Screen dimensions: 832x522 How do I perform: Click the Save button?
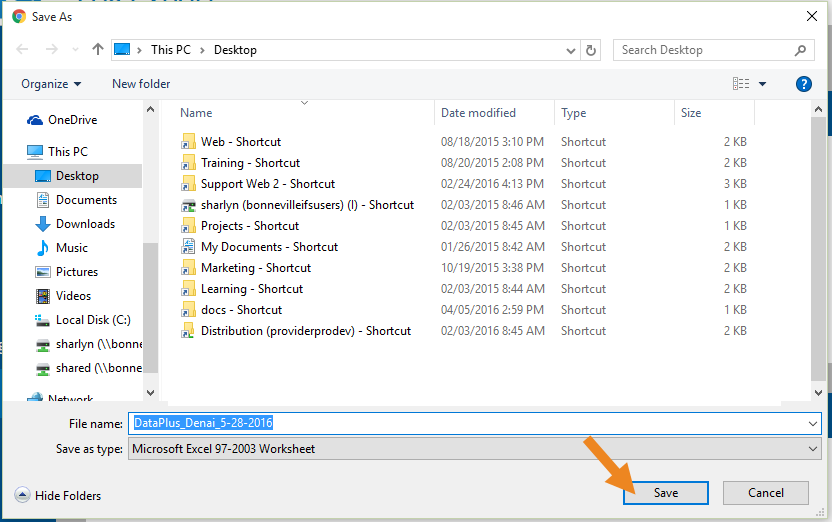click(665, 493)
